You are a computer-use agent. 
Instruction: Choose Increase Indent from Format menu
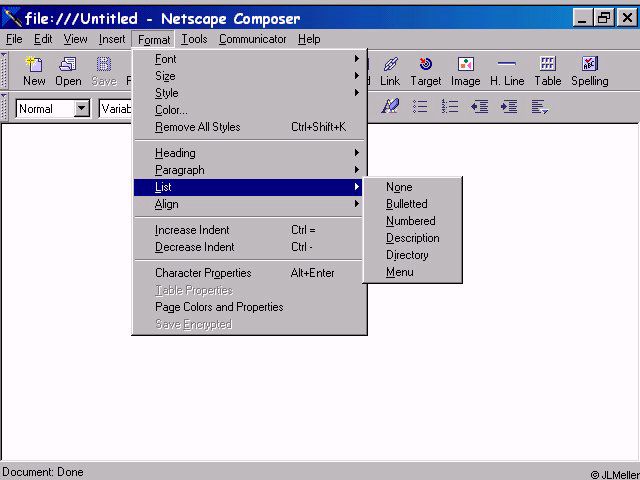click(x=250, y=230)
